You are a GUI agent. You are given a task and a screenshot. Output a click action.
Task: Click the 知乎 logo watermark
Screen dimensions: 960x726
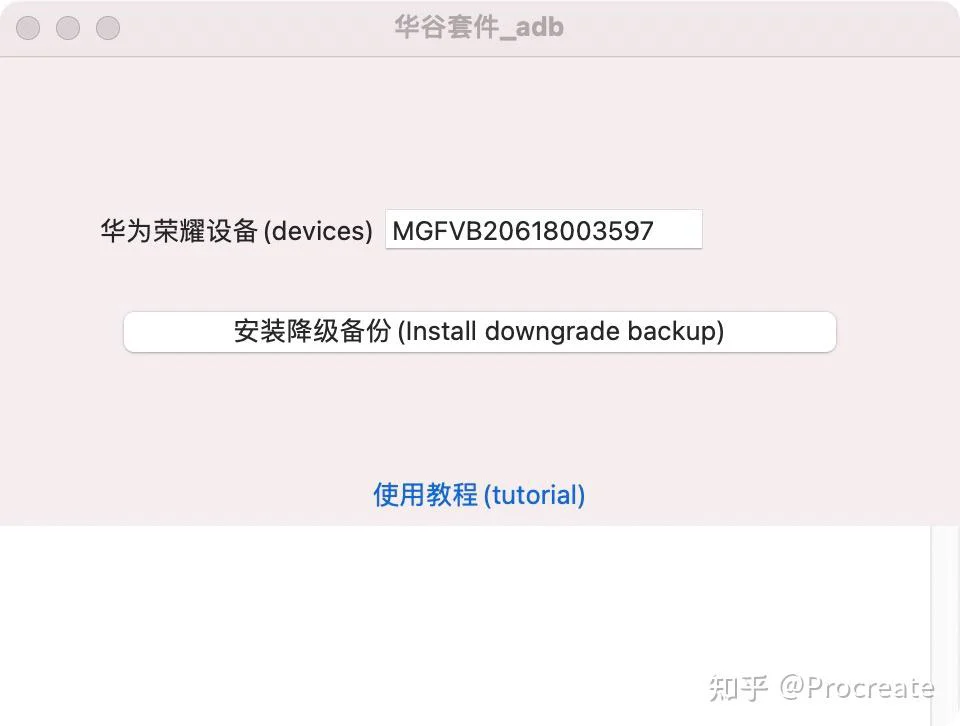coord(738,688)
